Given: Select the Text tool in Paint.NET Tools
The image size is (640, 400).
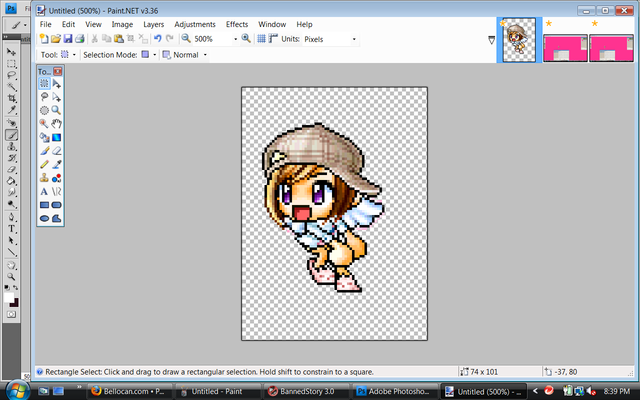Looking at the screenshot, I should [44, 191].
